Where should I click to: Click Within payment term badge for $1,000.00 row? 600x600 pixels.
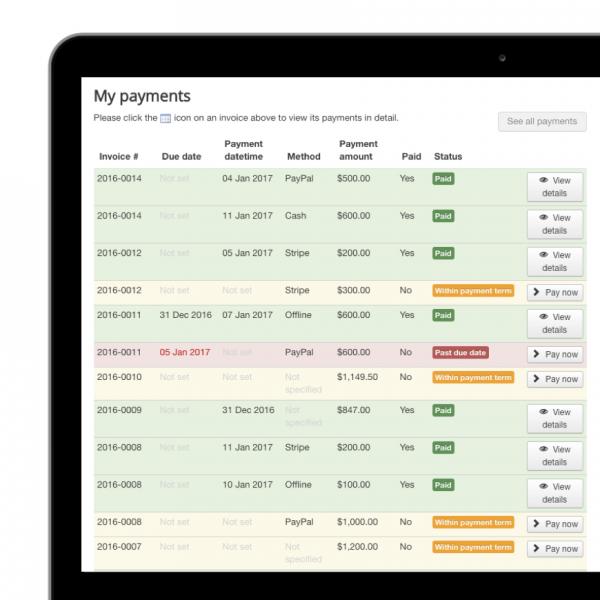[473, 523]
